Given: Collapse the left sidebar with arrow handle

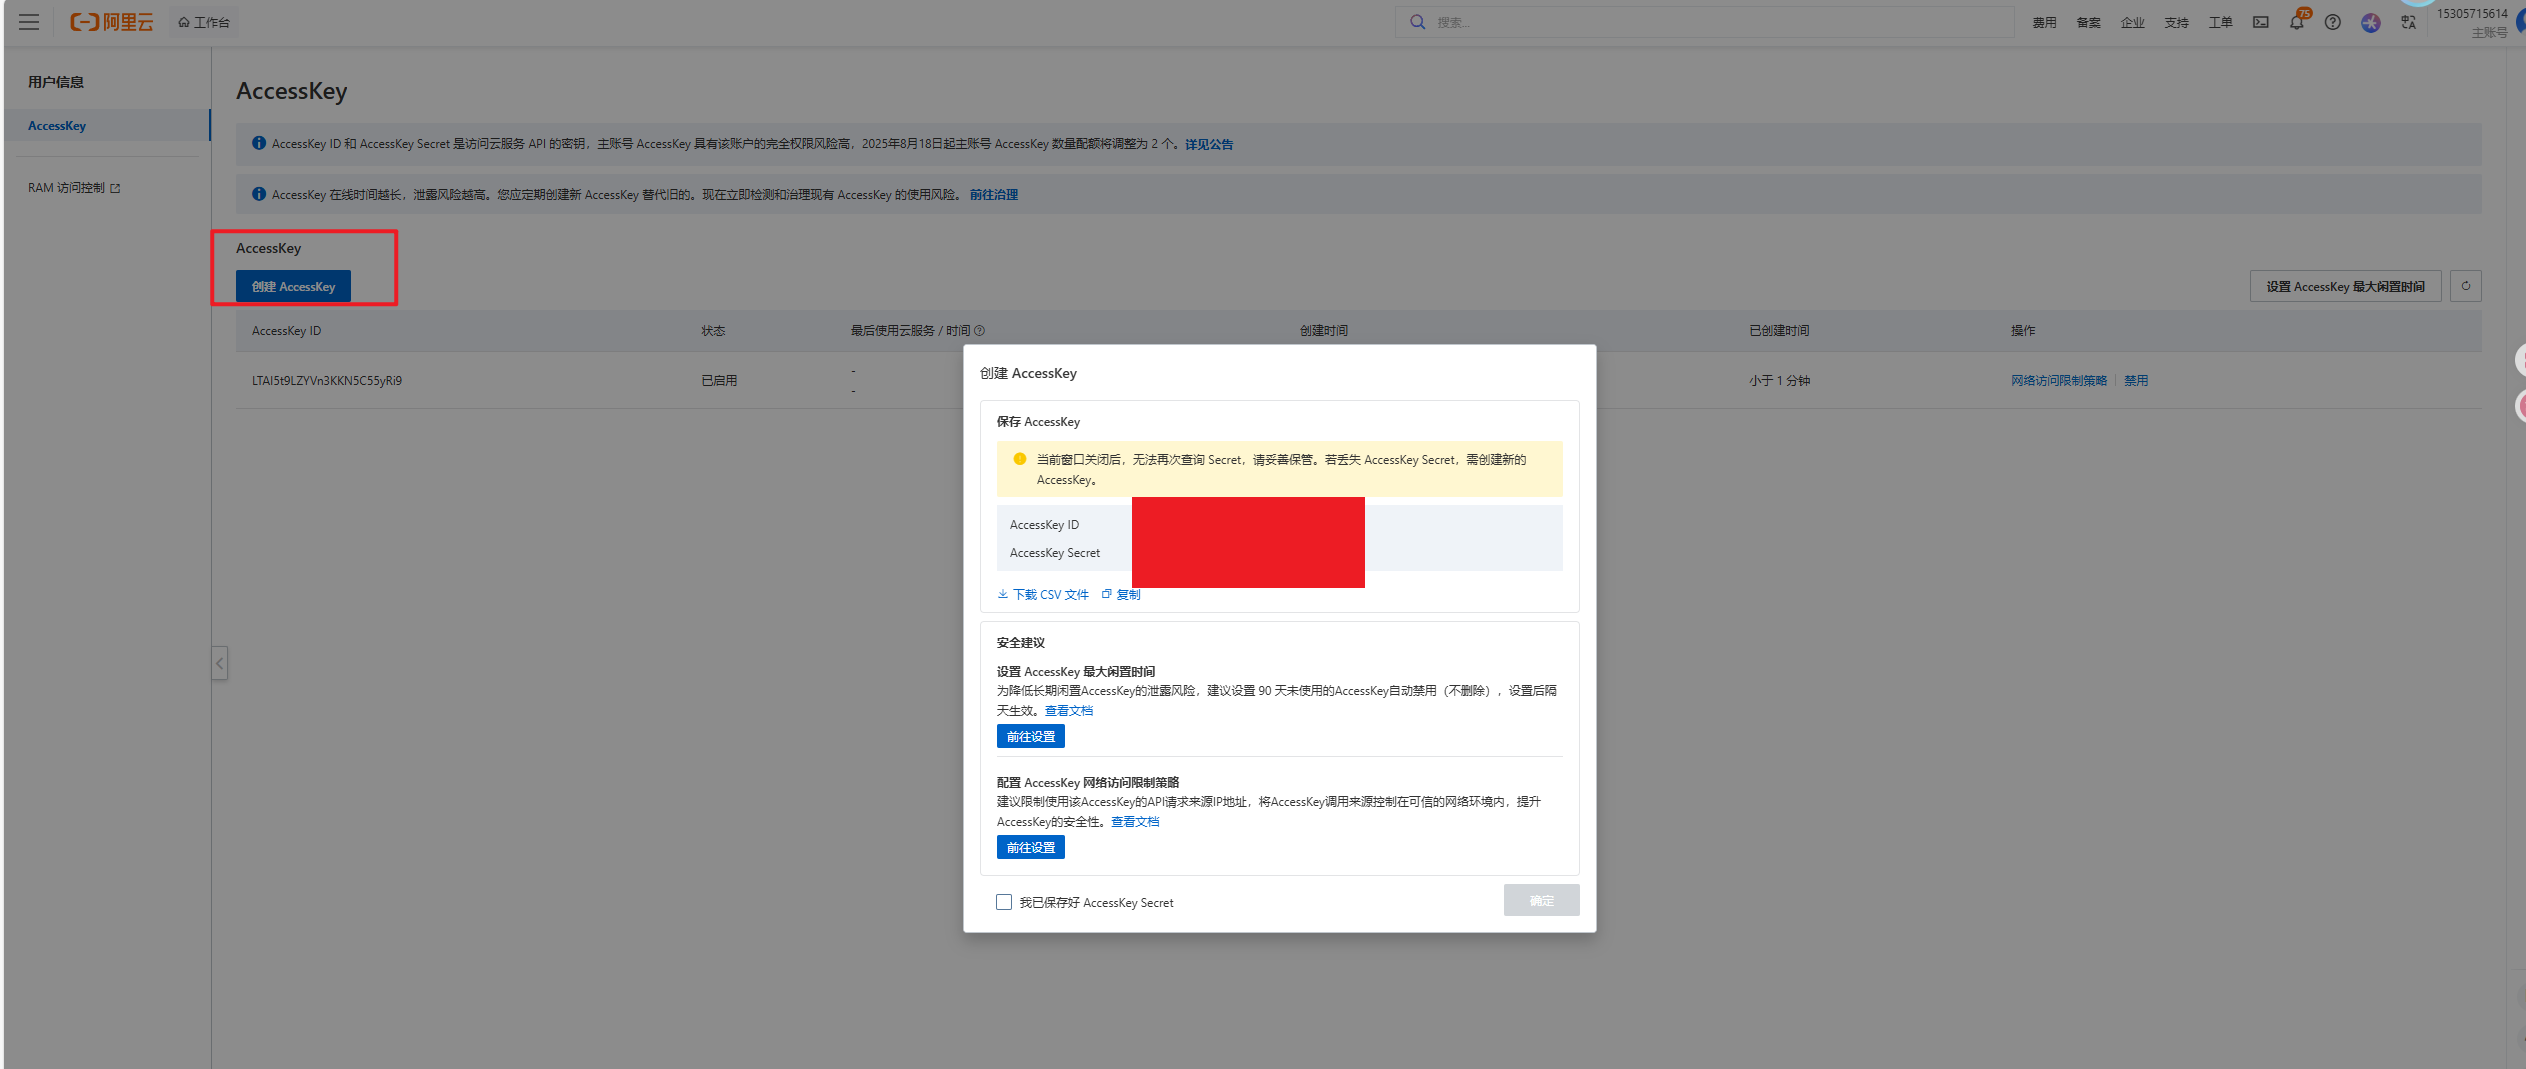Looking at the screenshot, I should click(220, 663).
